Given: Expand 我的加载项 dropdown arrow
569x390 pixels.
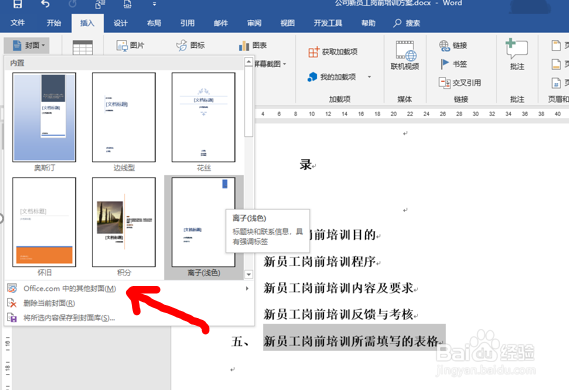Looking at the screenshot, I should pyautogui.click(x=369, y=77).
